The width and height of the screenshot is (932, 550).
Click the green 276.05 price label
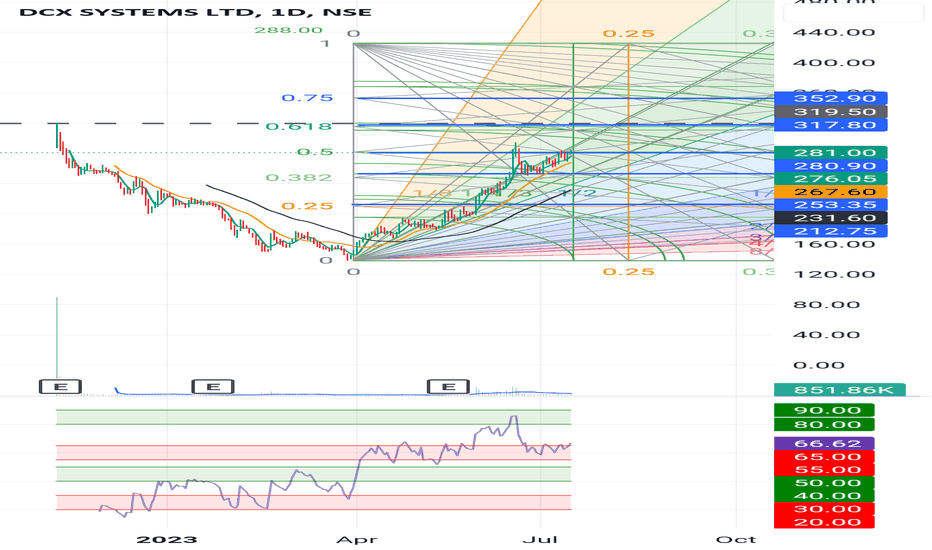tap(831, 179)
